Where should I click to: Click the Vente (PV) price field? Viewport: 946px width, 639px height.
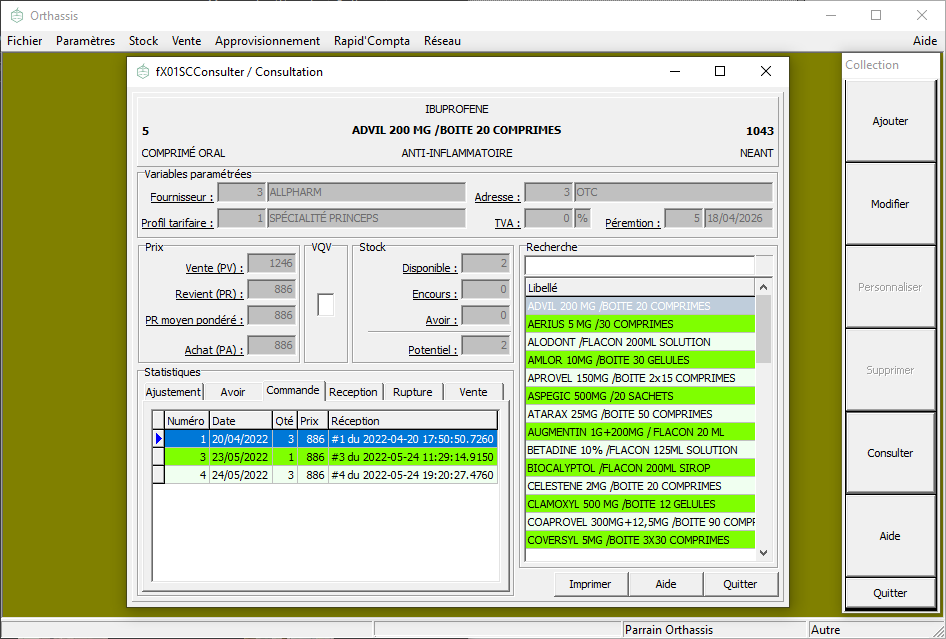(x=271, y=263)
